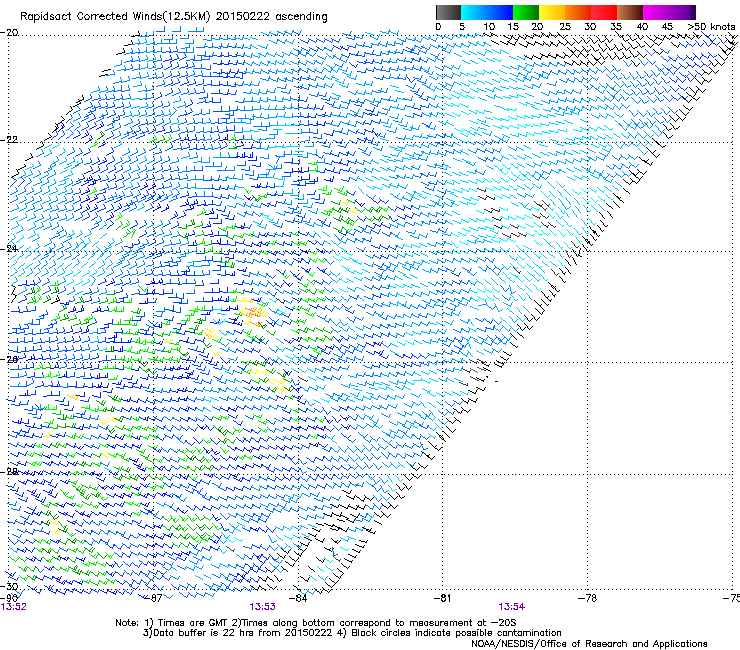Screen dimensions: 740x650
Task: Click the yellow 20–25 knots legend segment
Action: click(x=551, y=12)
